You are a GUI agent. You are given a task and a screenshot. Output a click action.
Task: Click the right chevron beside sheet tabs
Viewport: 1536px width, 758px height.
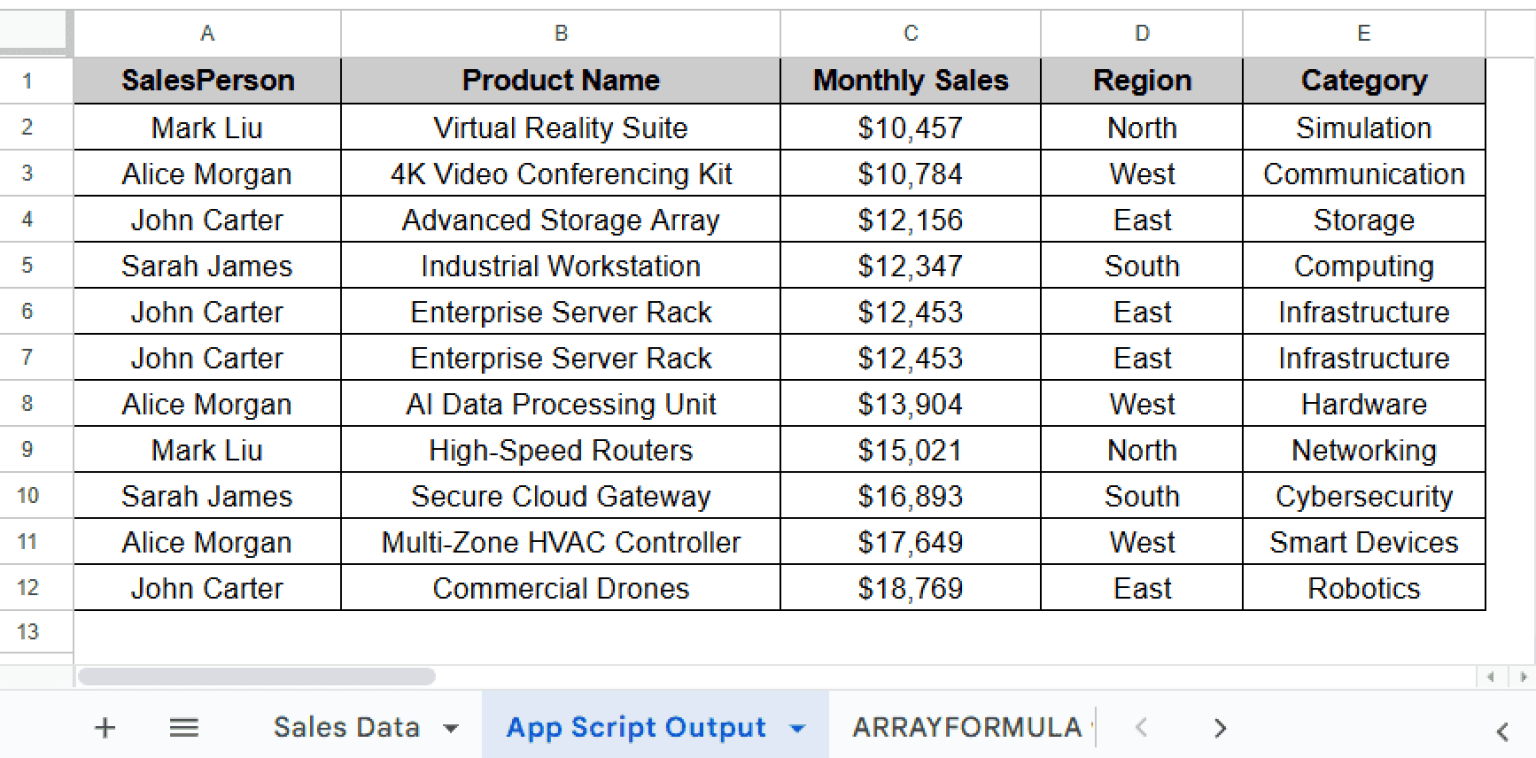[1219, 727]
